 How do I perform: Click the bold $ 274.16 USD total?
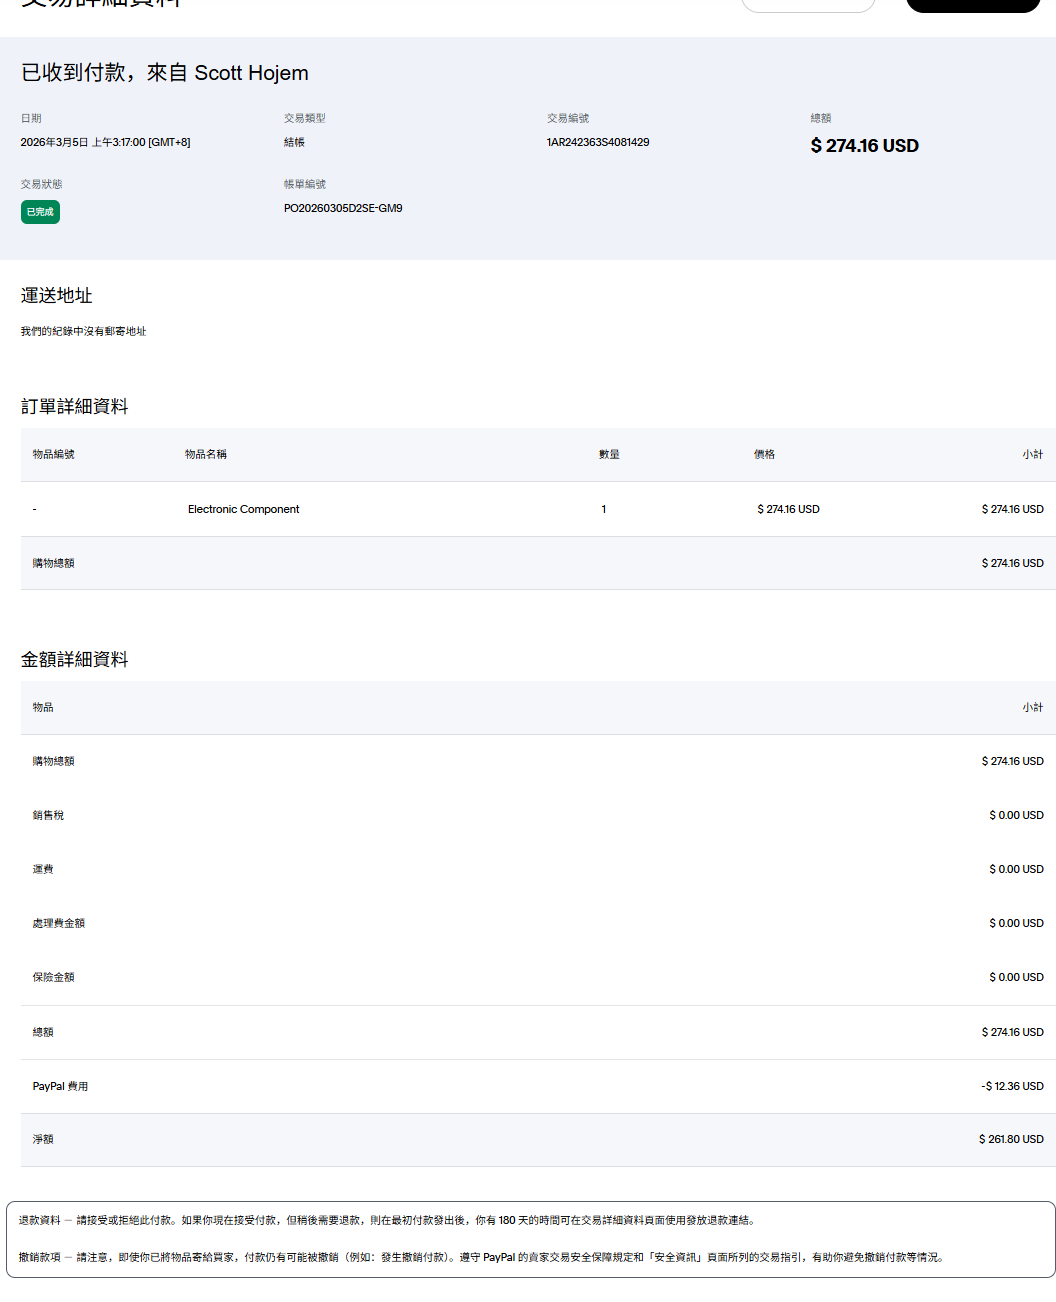point(864,146)
